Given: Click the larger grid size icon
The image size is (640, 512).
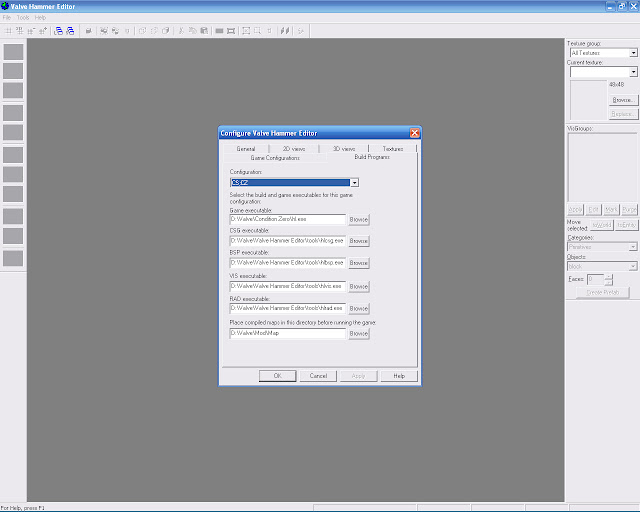Looking at the screenshot, I should 43,31.
